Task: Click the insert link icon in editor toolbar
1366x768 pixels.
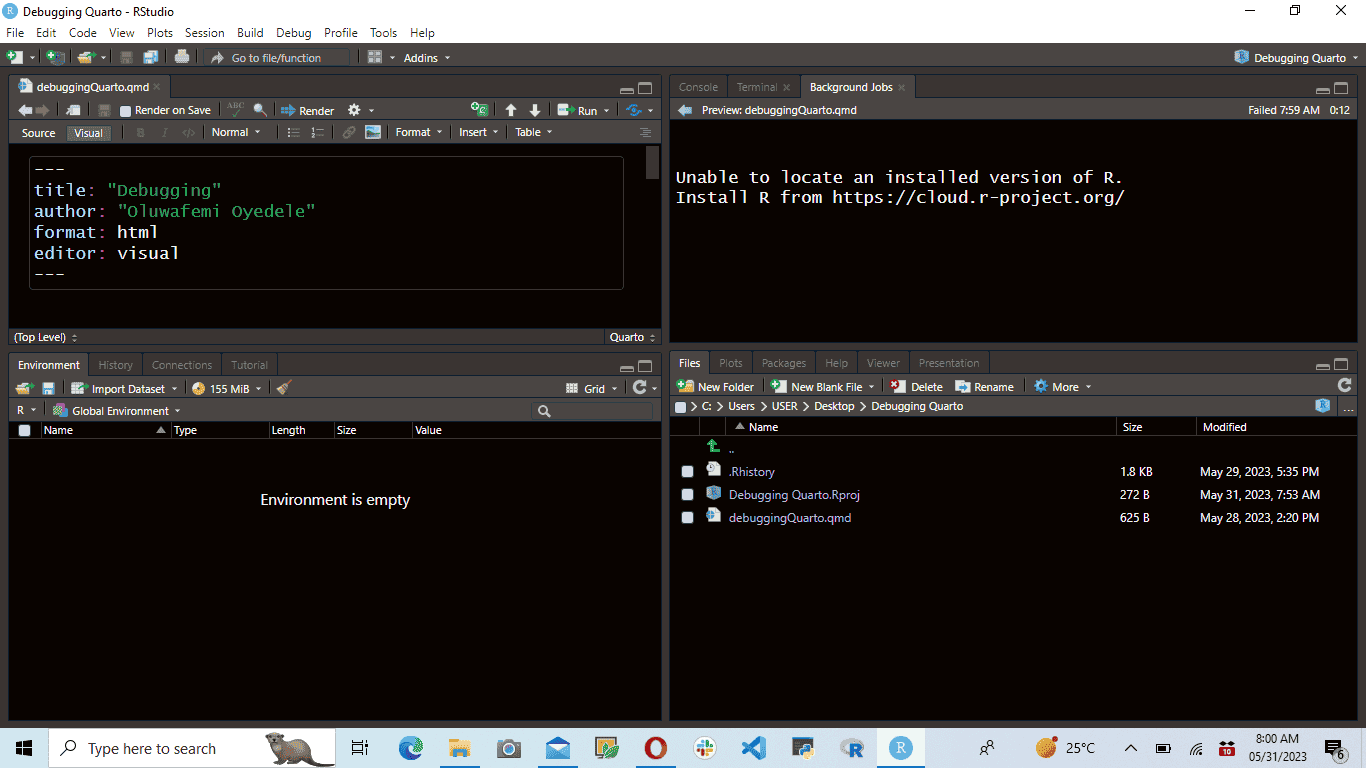Action: (349, 131)
